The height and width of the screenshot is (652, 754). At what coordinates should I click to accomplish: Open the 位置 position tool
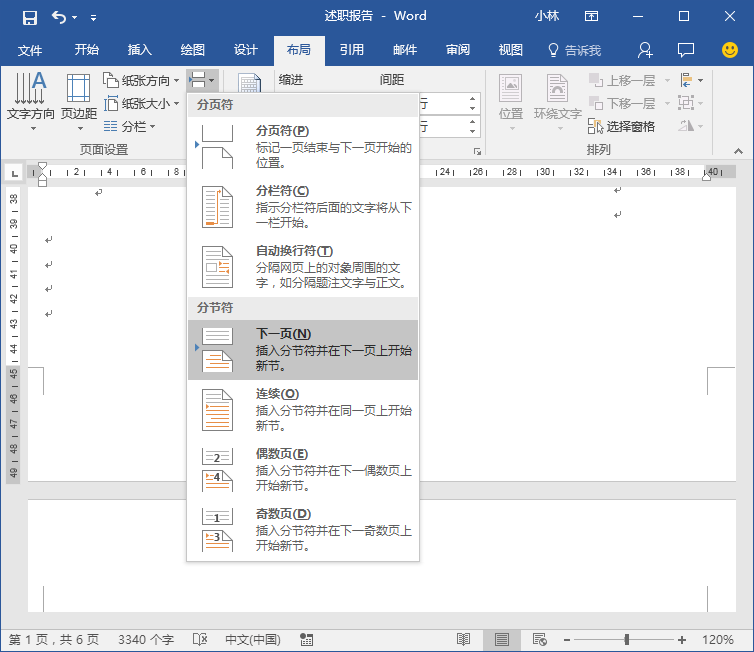[510, 102]
